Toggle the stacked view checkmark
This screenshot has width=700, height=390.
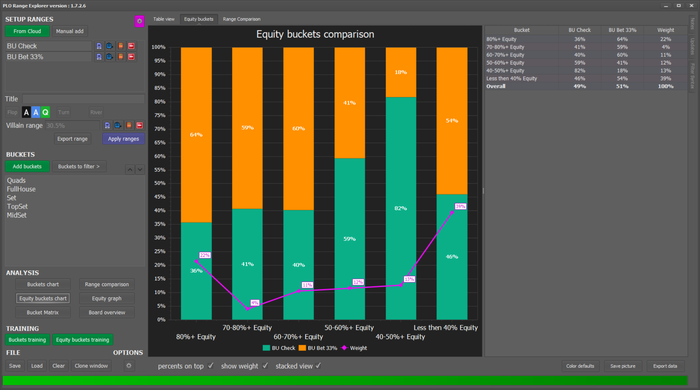tap(318, 366)
